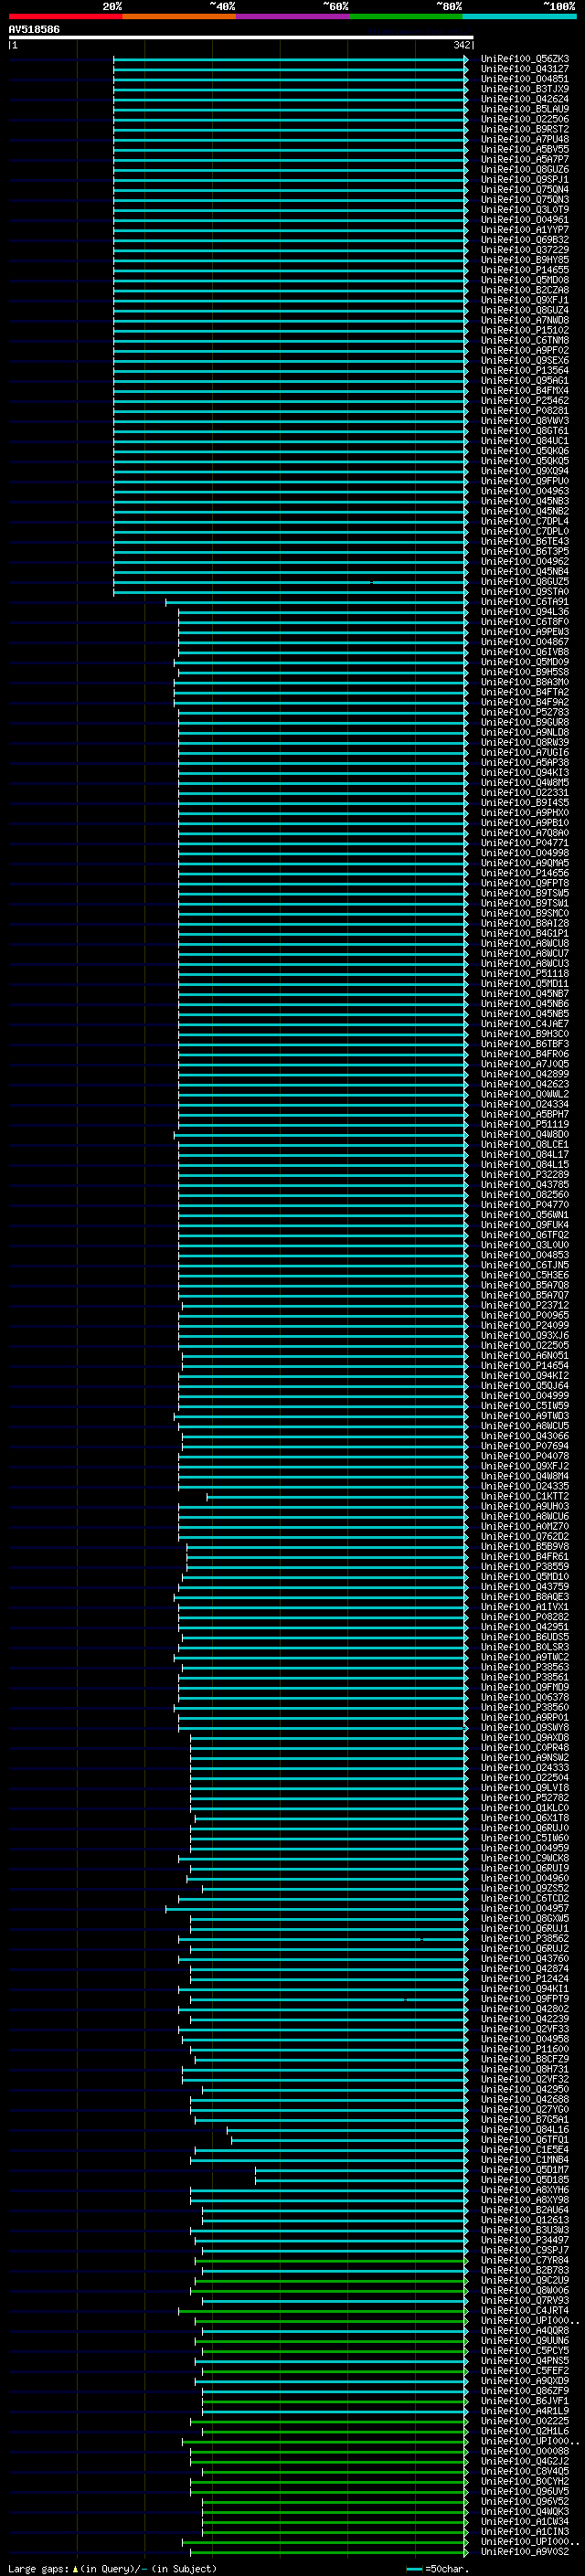Image resolution: width=585 pixels, height=2576 pixels.
Task: Click hit label UniRef100_A1IVX1
Action: coord(525,1607)
